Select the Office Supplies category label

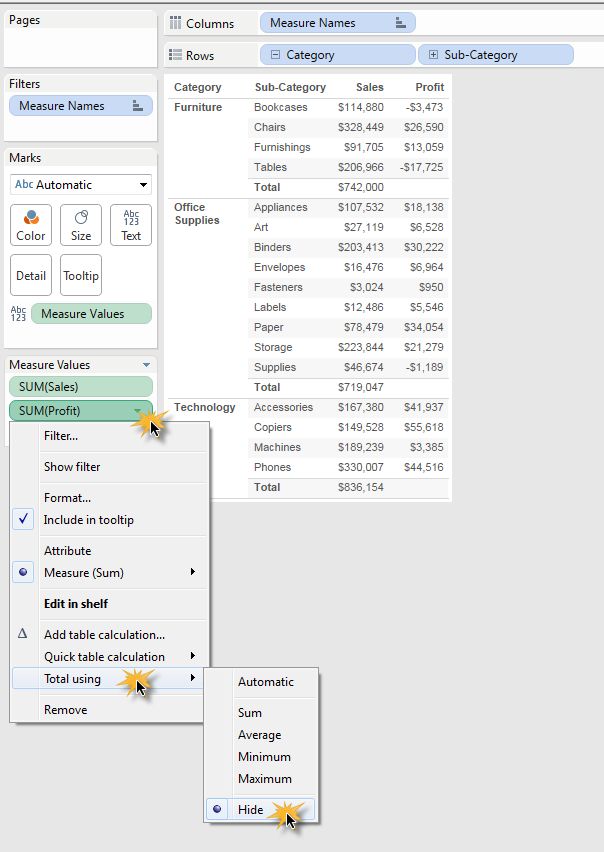197,214
